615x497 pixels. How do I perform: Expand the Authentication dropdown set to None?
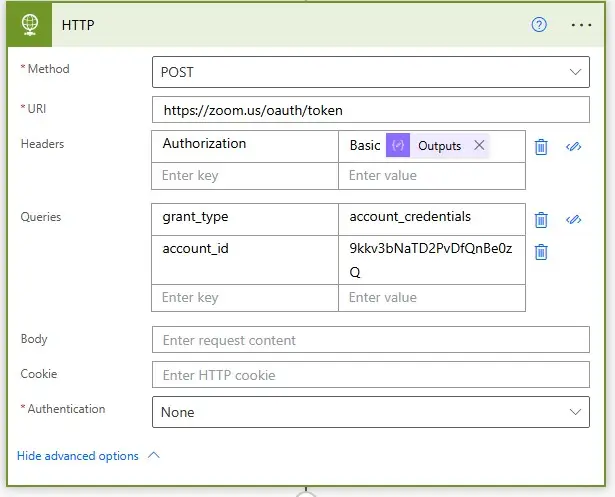(x=370, y=412)
